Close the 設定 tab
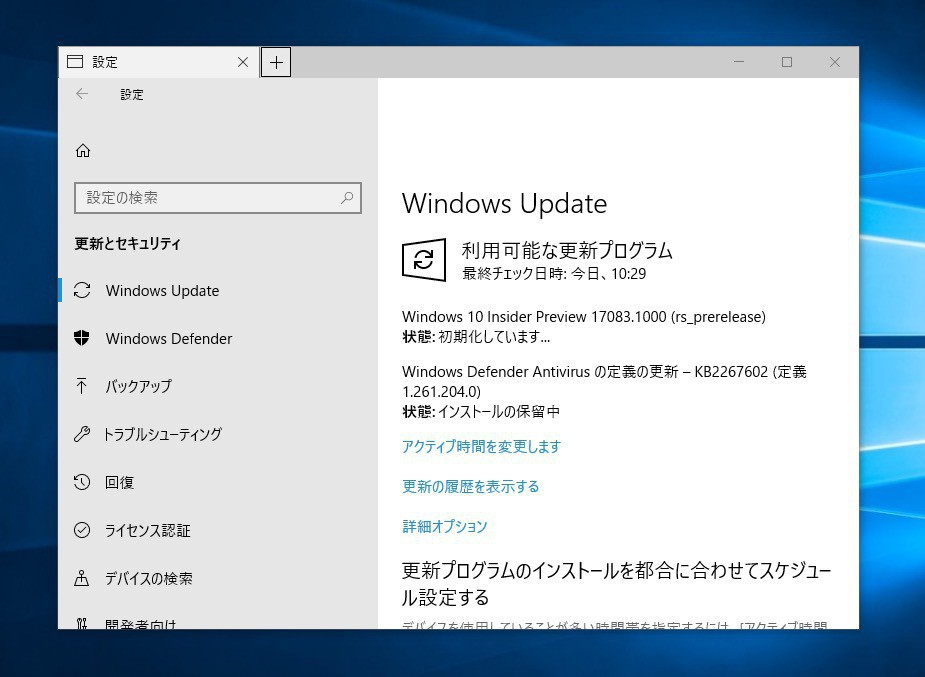The width and height of the screenshot is (925, 677). pyautogui.click(x=243, y=62)
